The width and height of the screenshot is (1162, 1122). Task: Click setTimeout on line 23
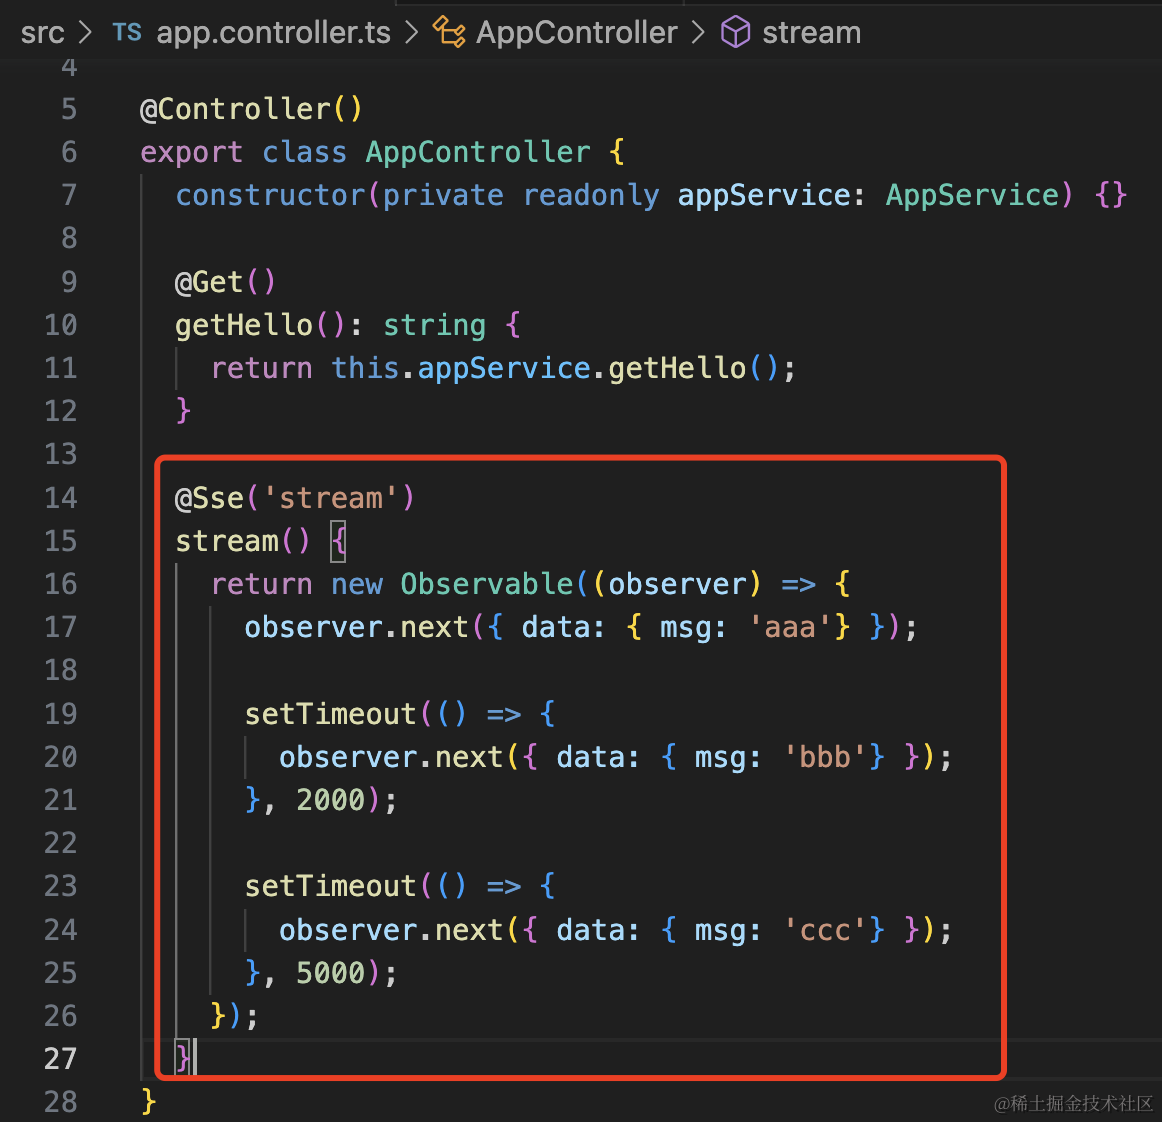(331, 886)
